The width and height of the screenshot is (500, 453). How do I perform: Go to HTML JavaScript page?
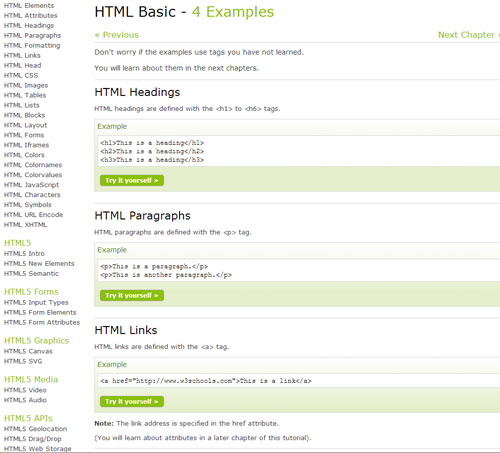point(31,185)
